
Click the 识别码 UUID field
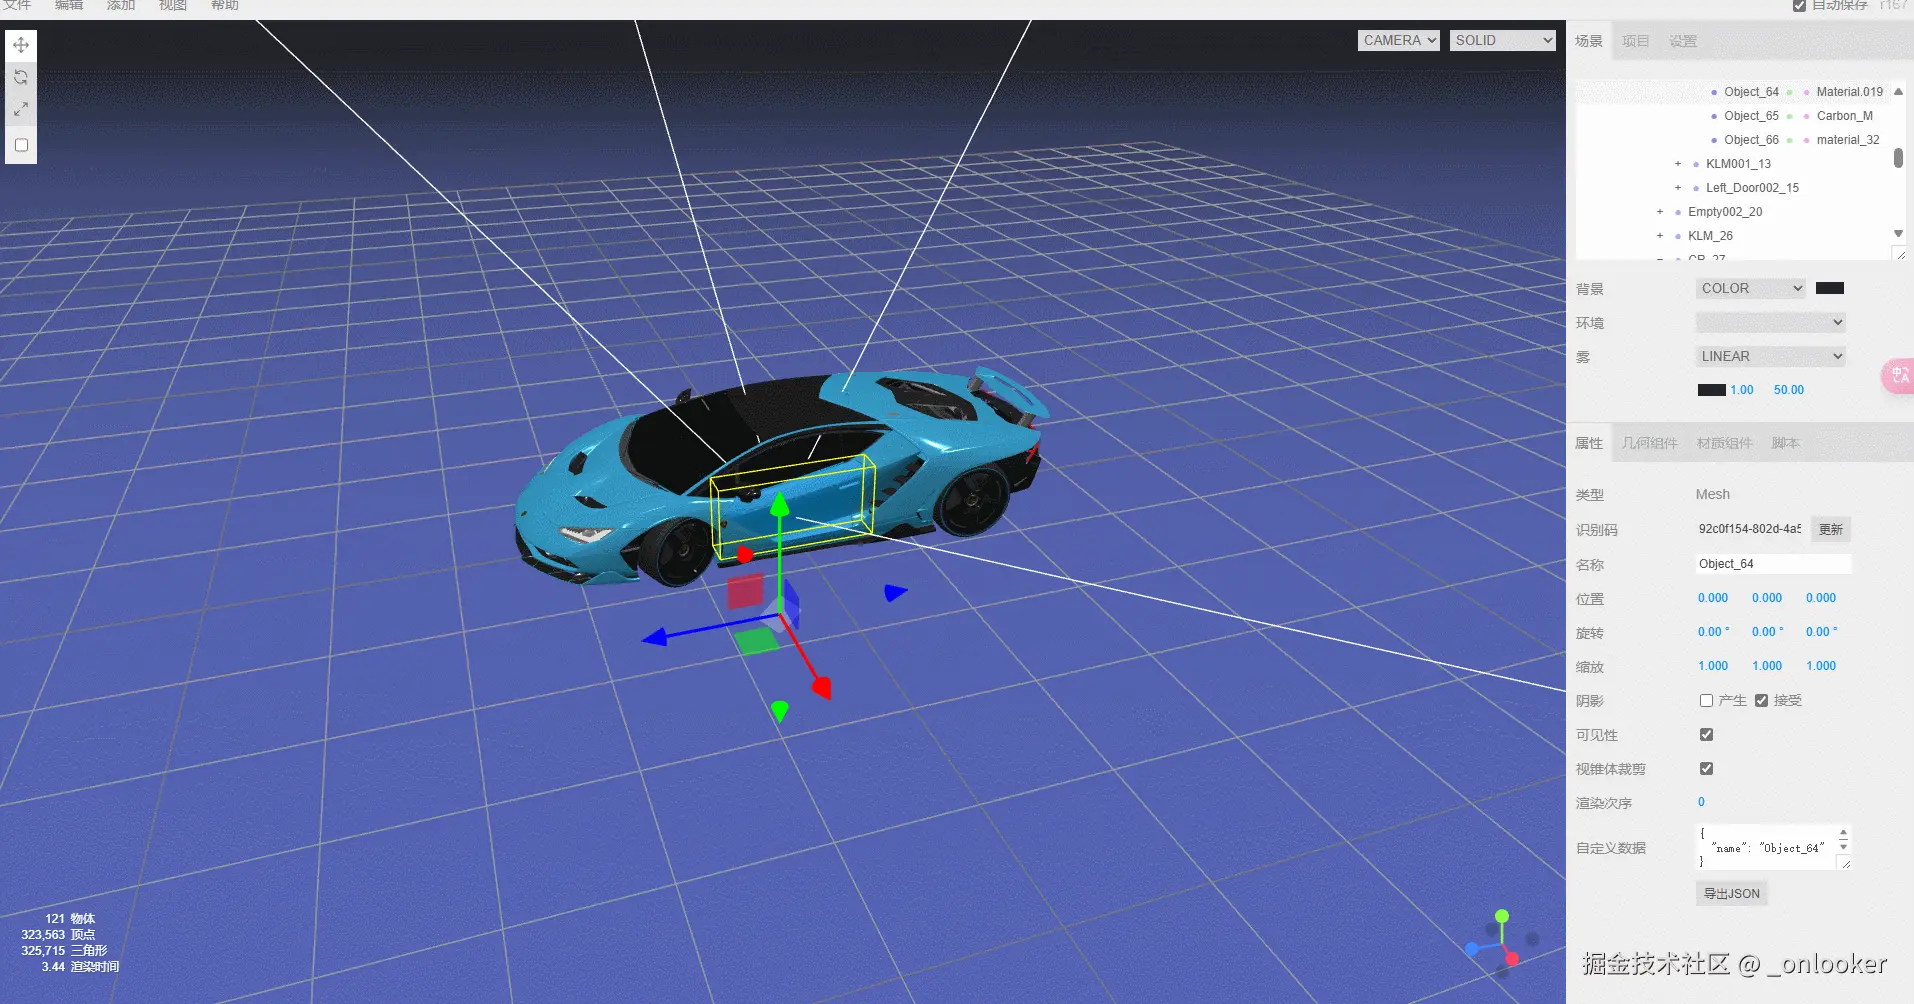coord(1750,529)
